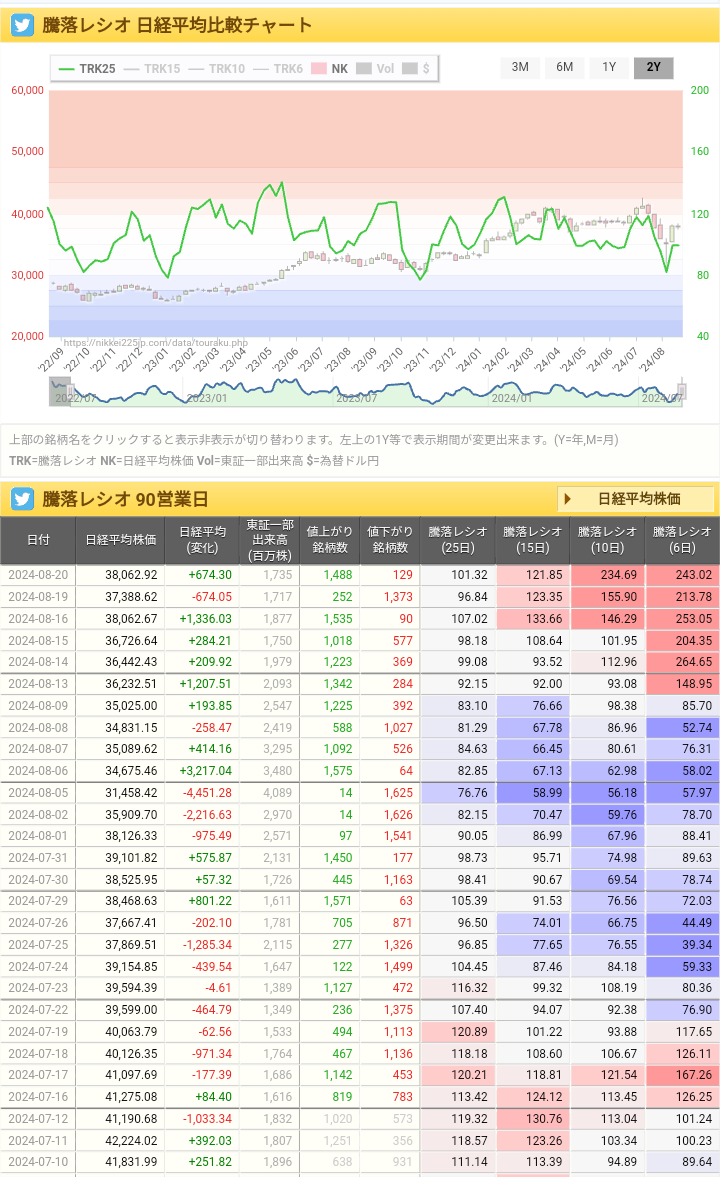Click the right handle of chart navigator

[683, 391]
